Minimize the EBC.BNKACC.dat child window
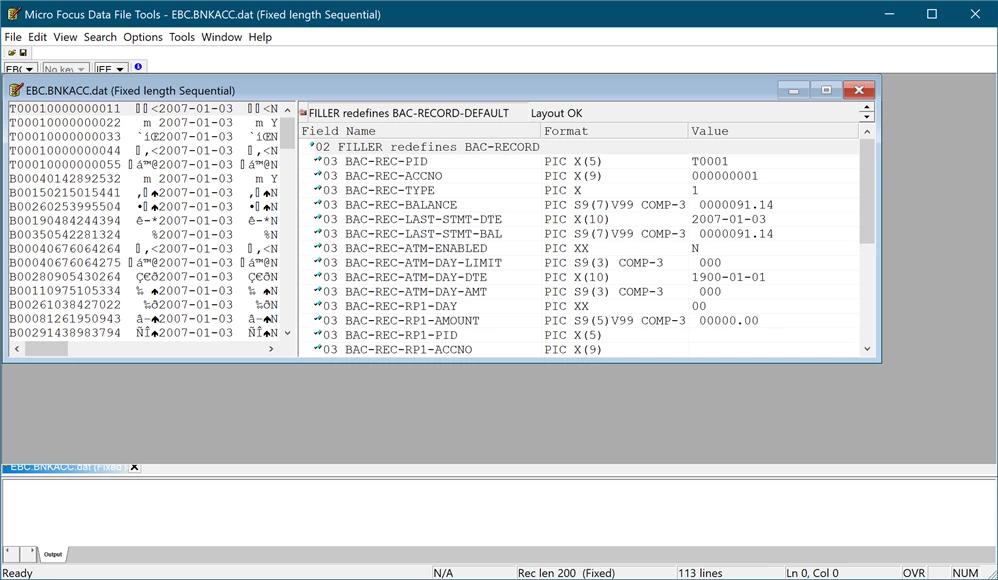The image size is (998, 580). tap(793, 90)
